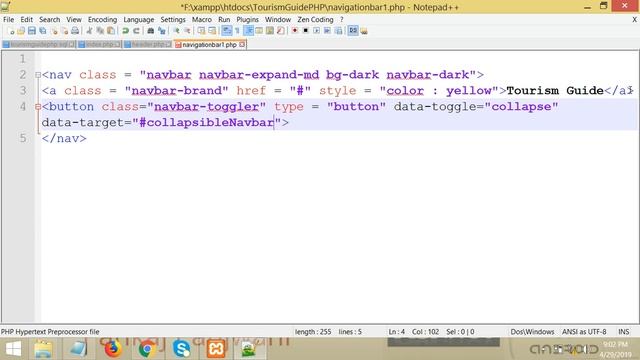Collapse the button fold on line 4
640x360 pixels.
(x=38, y=107)
